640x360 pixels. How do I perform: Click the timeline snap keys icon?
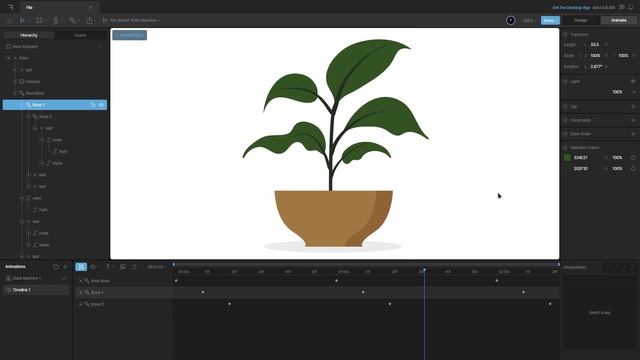(108, 267)
